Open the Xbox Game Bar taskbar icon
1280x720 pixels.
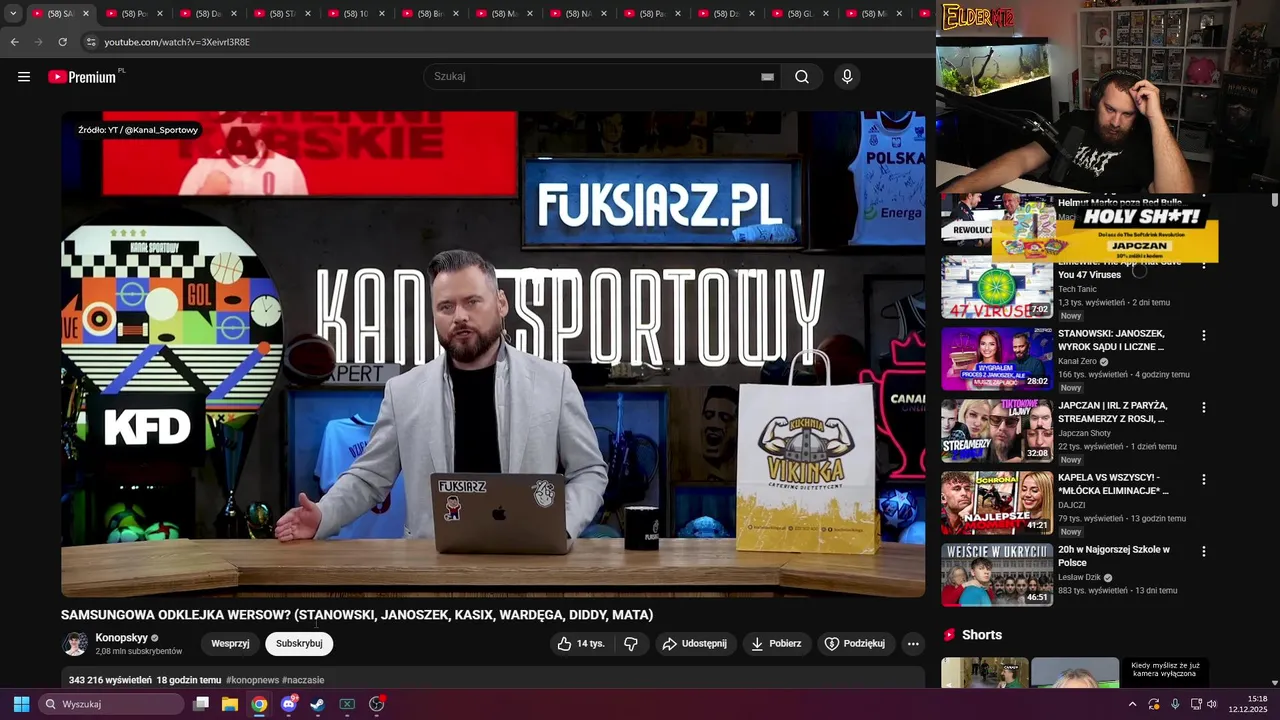[x=347, y=704]
